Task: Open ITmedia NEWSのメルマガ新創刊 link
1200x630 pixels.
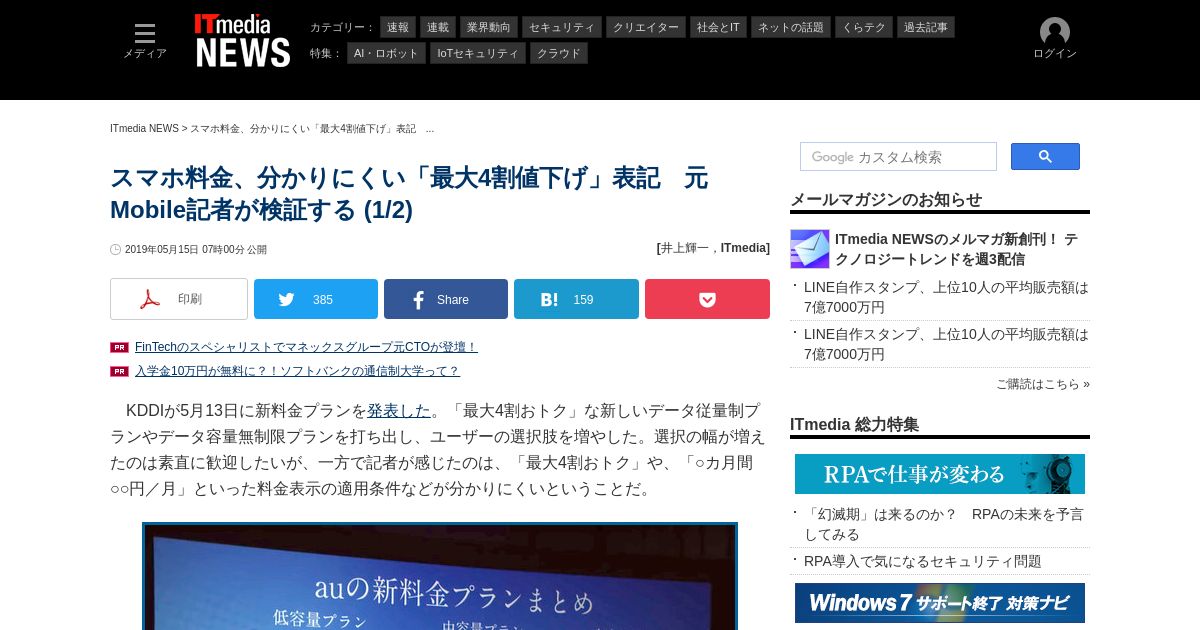Action: 956,249
